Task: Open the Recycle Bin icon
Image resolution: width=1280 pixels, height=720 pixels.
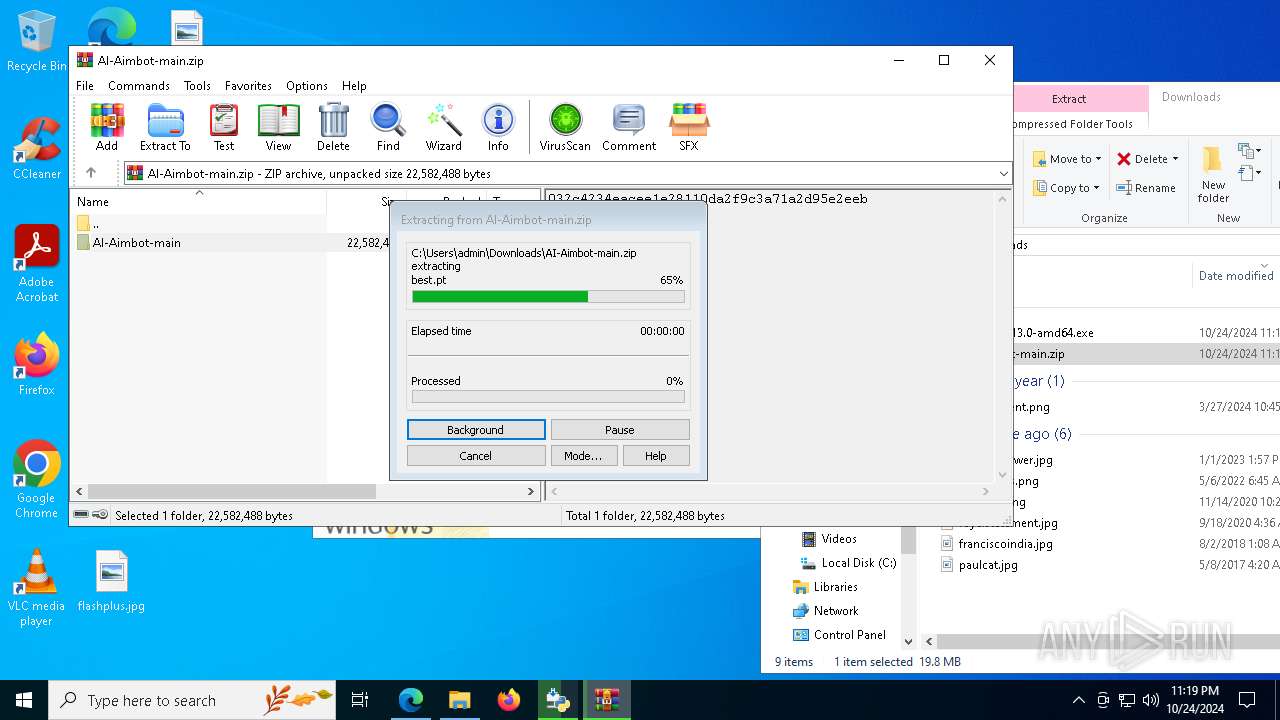Action: pyautogui.click(x=37, y=41)
